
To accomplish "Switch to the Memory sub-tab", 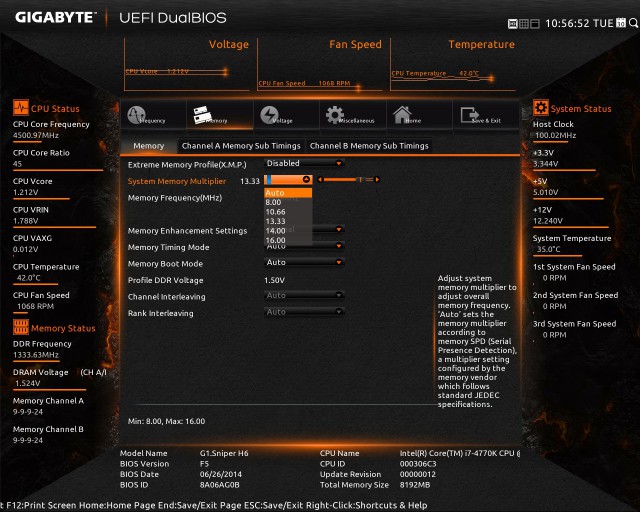I will tap(149, 146).
